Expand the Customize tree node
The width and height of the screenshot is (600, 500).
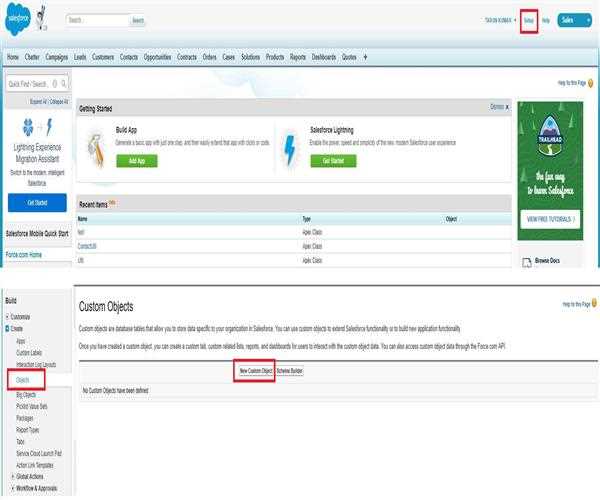[x=7, y=317]
